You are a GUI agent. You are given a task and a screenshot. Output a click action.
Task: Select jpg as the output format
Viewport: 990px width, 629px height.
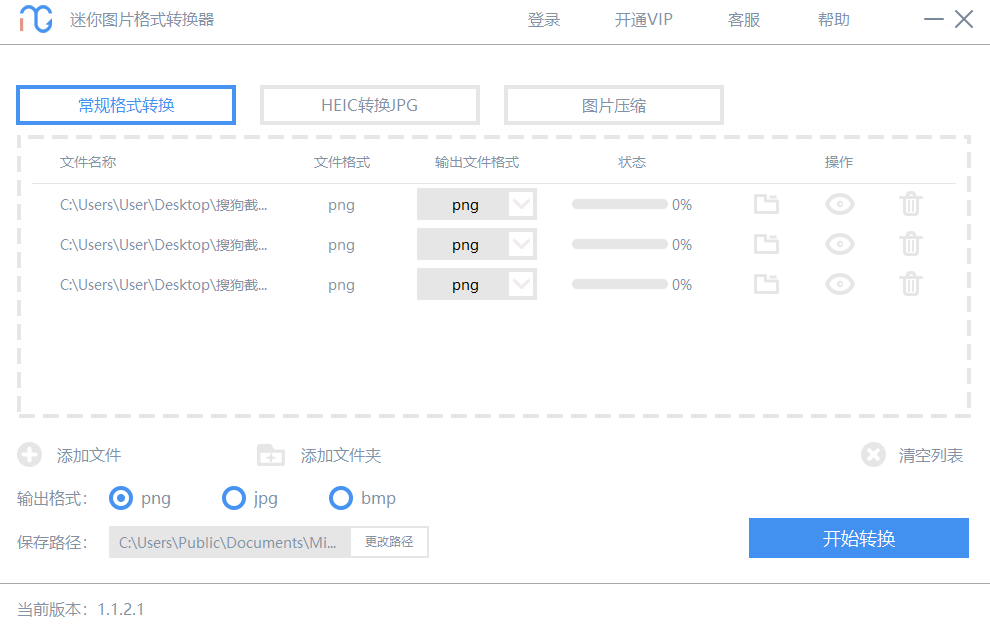point(235,498)
